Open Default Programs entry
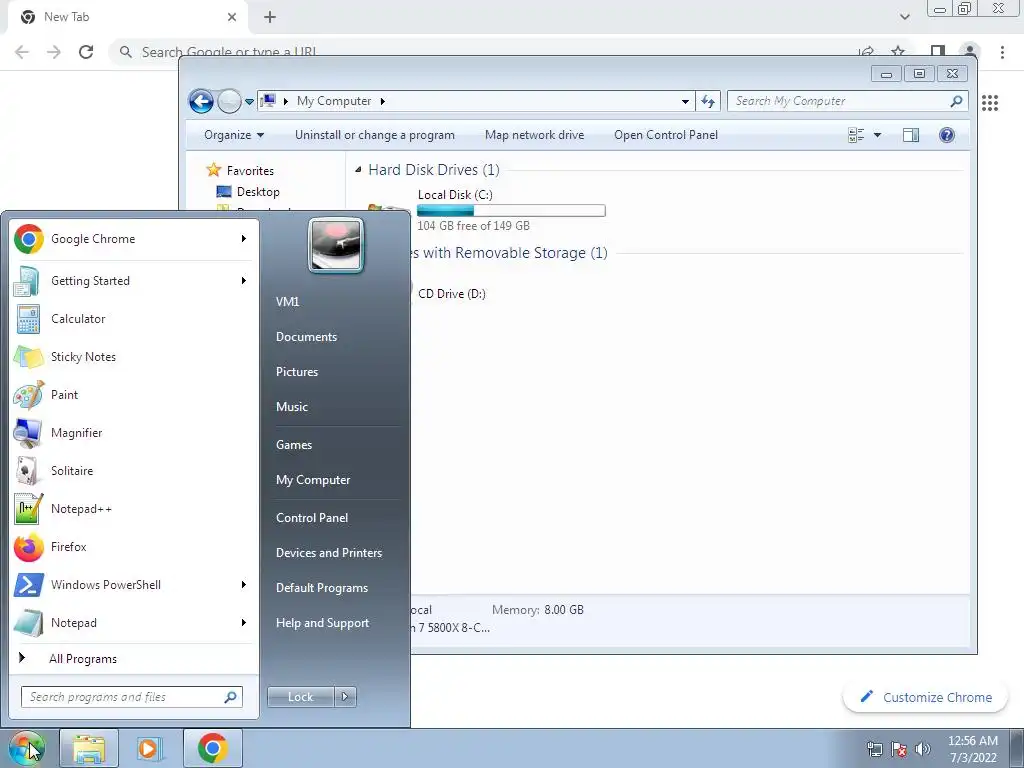The width and height of the screenshot is (1024, 768). pos(334,588)
